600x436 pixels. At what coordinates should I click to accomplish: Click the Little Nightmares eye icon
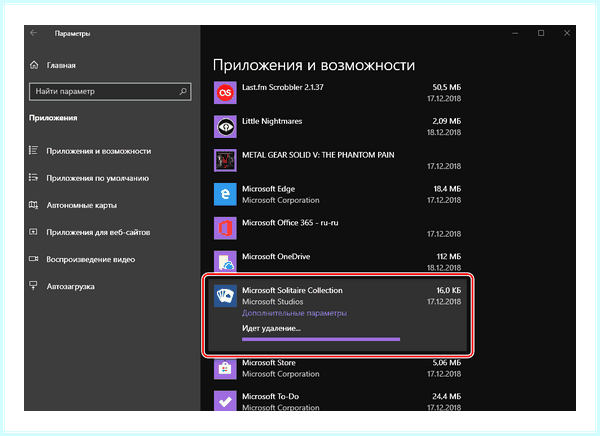(225, 127)
